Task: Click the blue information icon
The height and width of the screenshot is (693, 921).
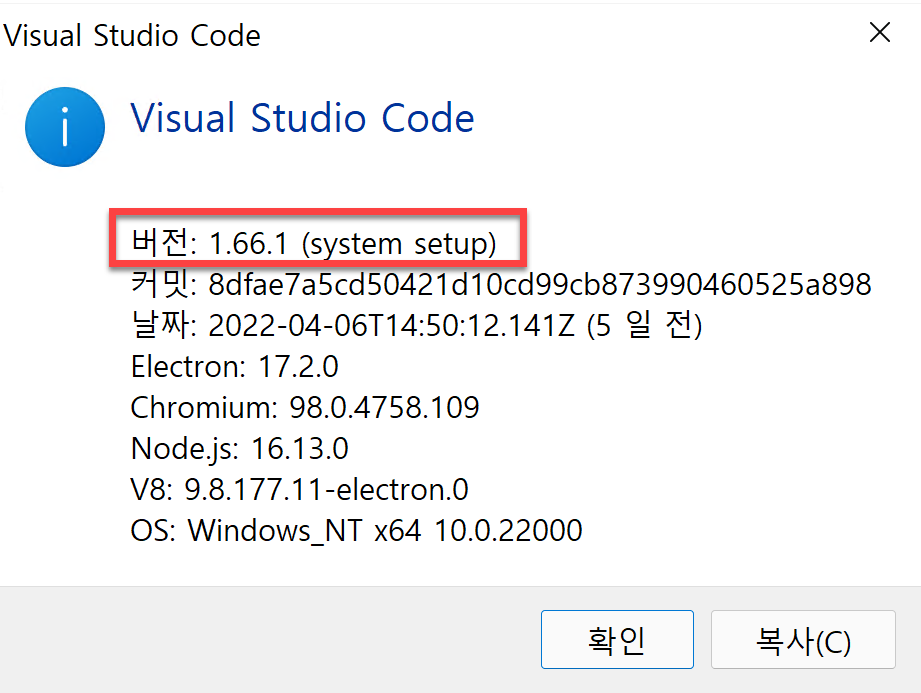Action: [65, 127]
